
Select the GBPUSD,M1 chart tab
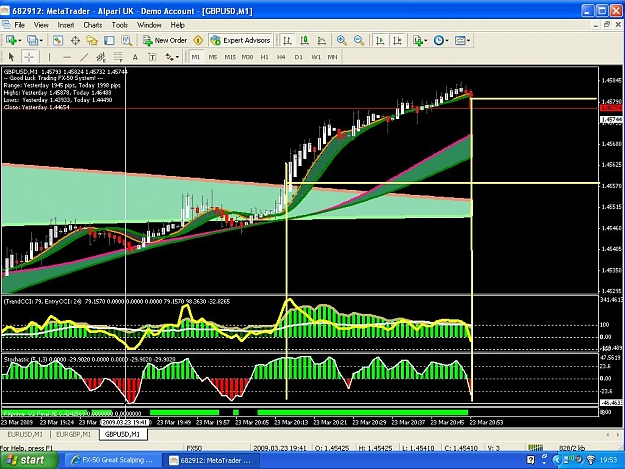[x=123, y=434]
